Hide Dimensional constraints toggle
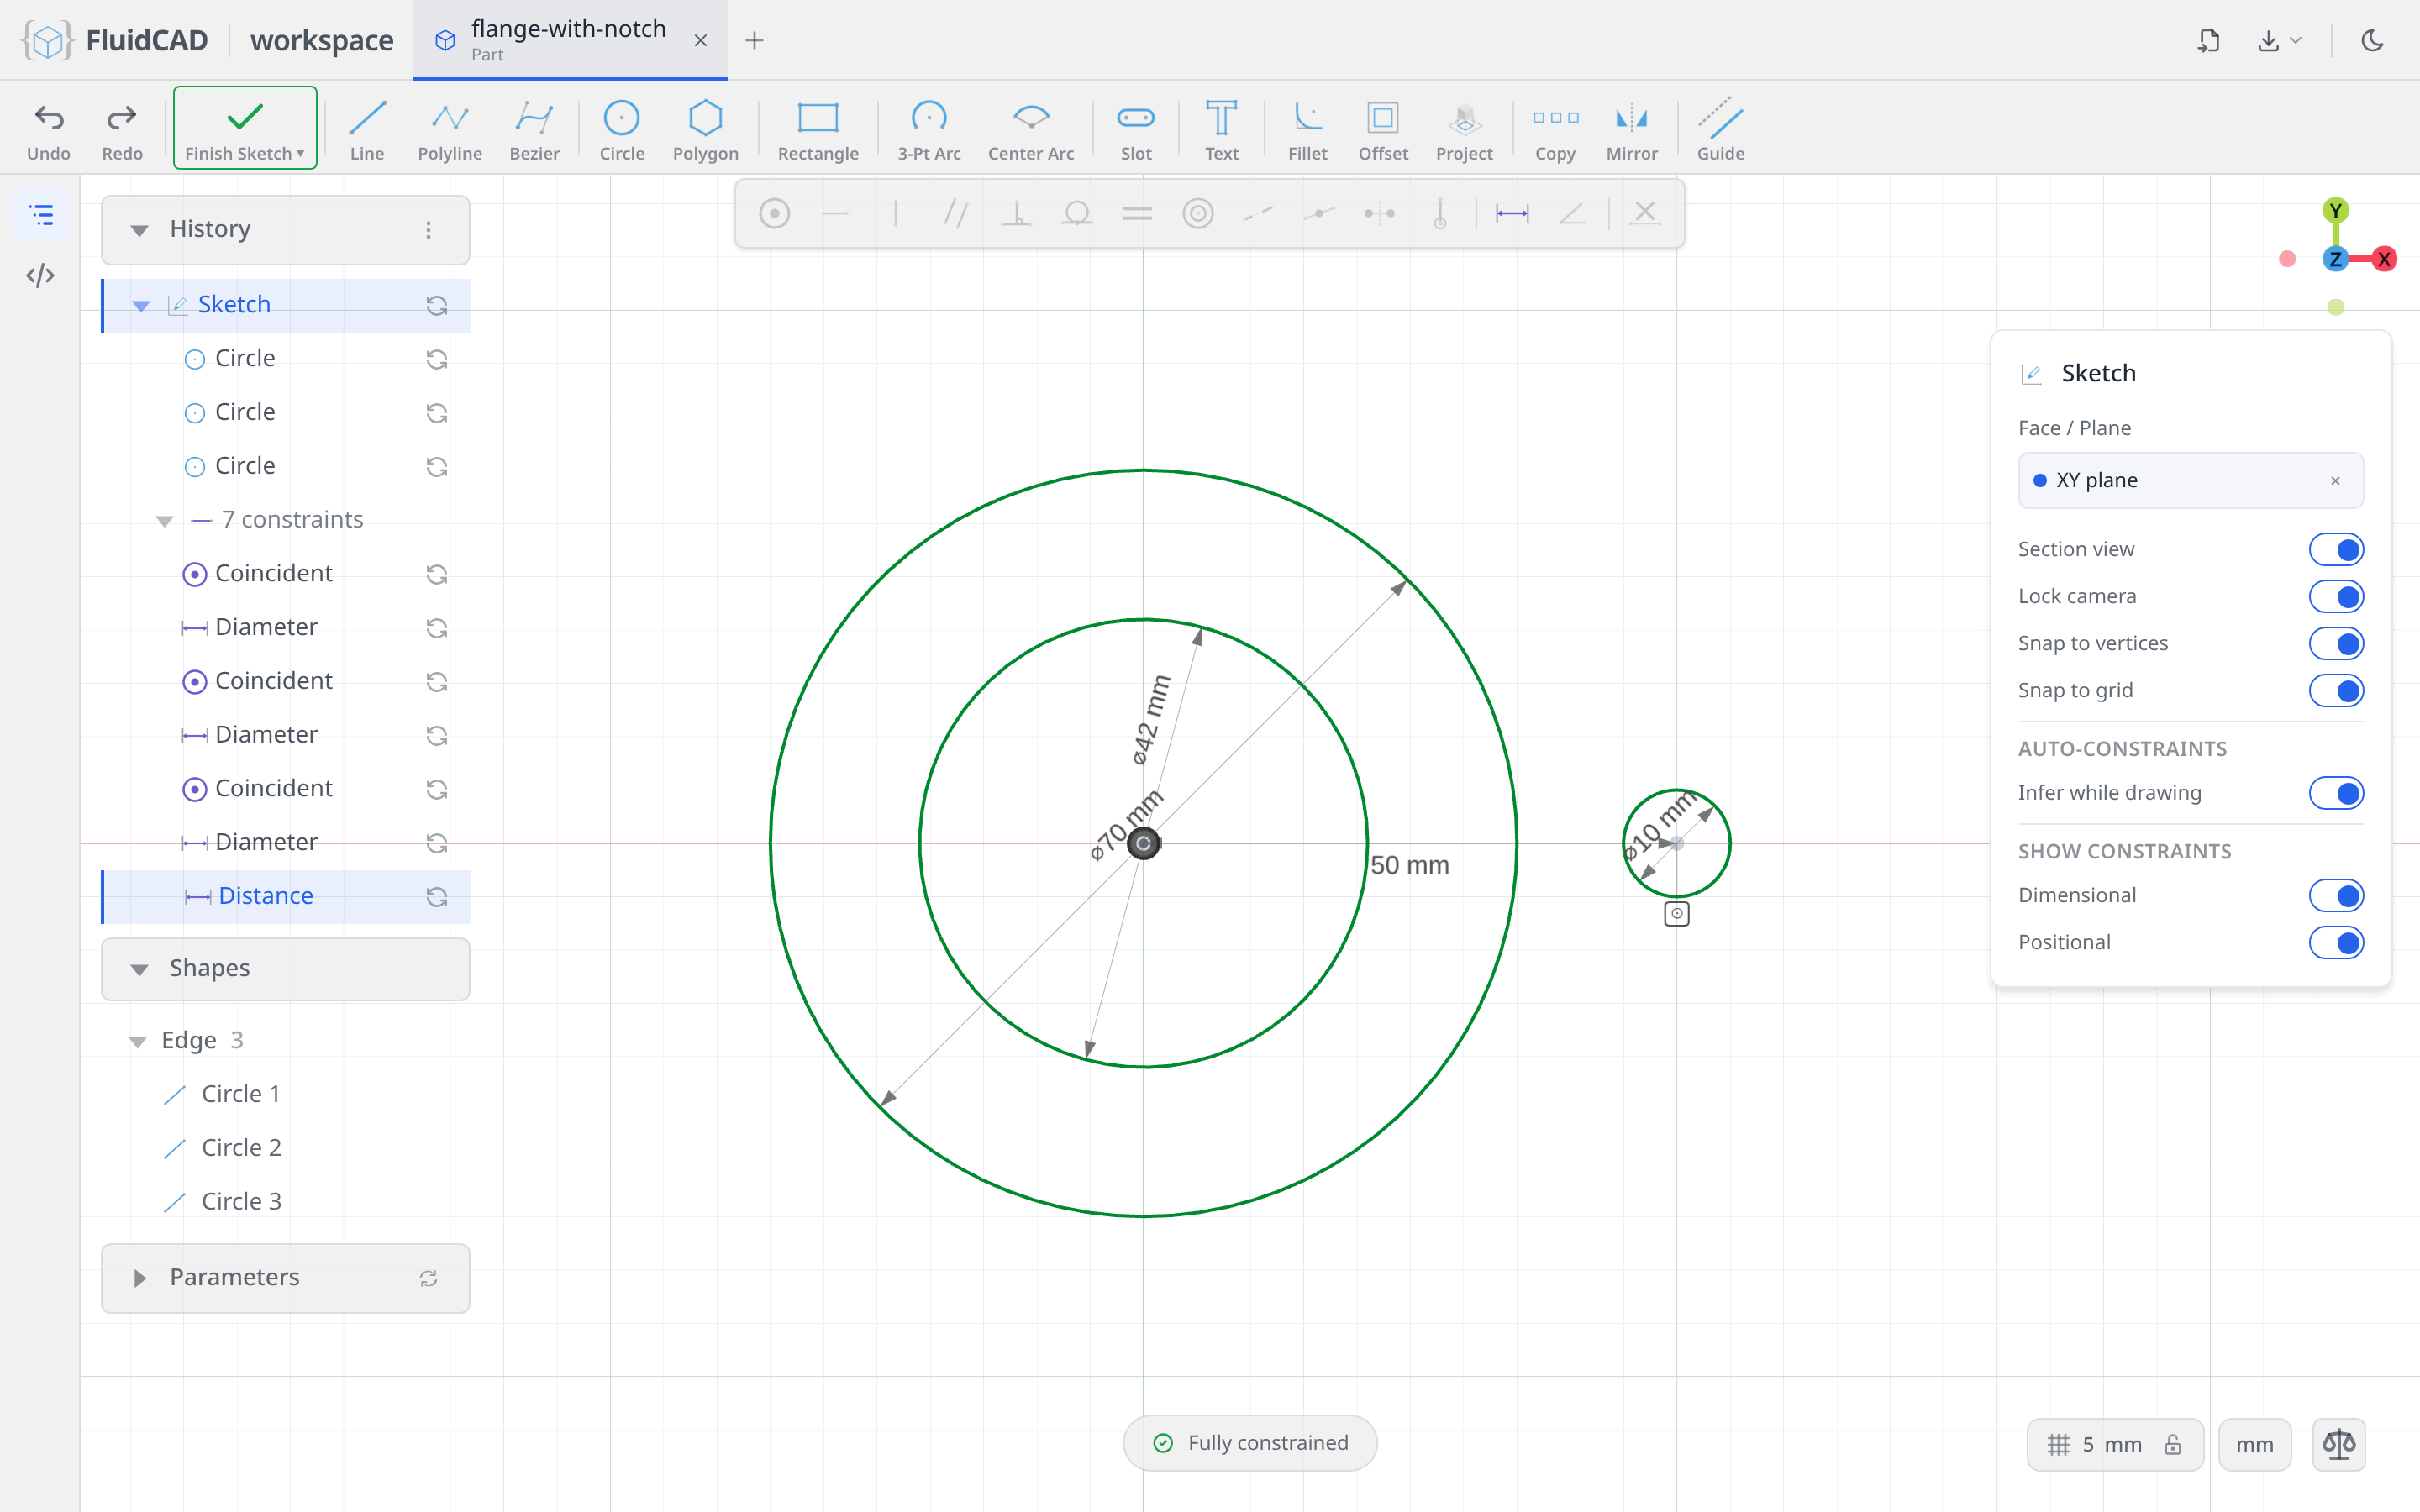Image resolution: width=2420 pixels, height=1512 pixels. [x=2336, y=895]
